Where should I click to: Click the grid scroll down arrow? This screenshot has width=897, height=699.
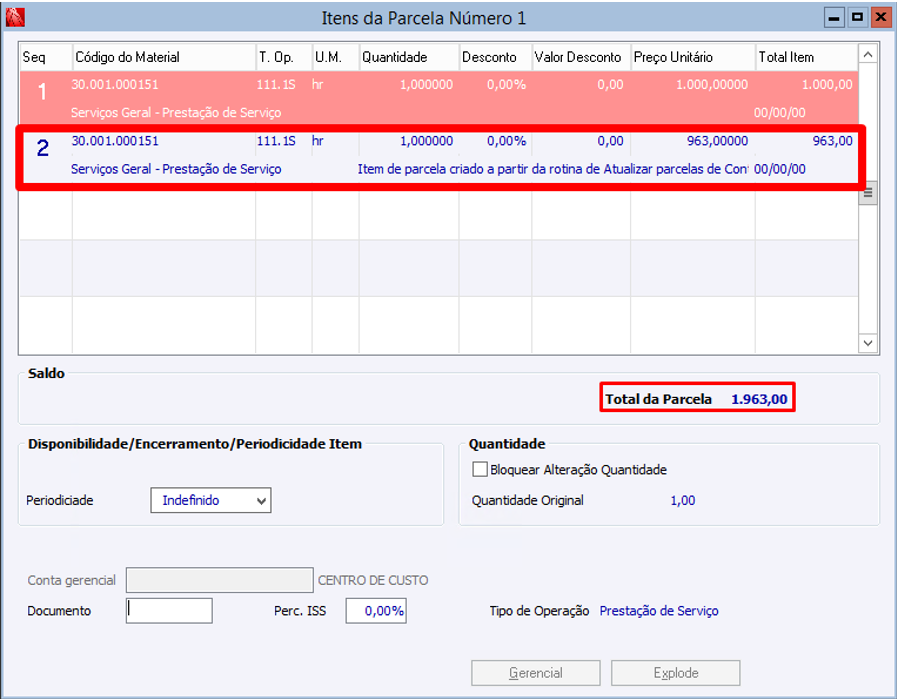tap(868, 343)
